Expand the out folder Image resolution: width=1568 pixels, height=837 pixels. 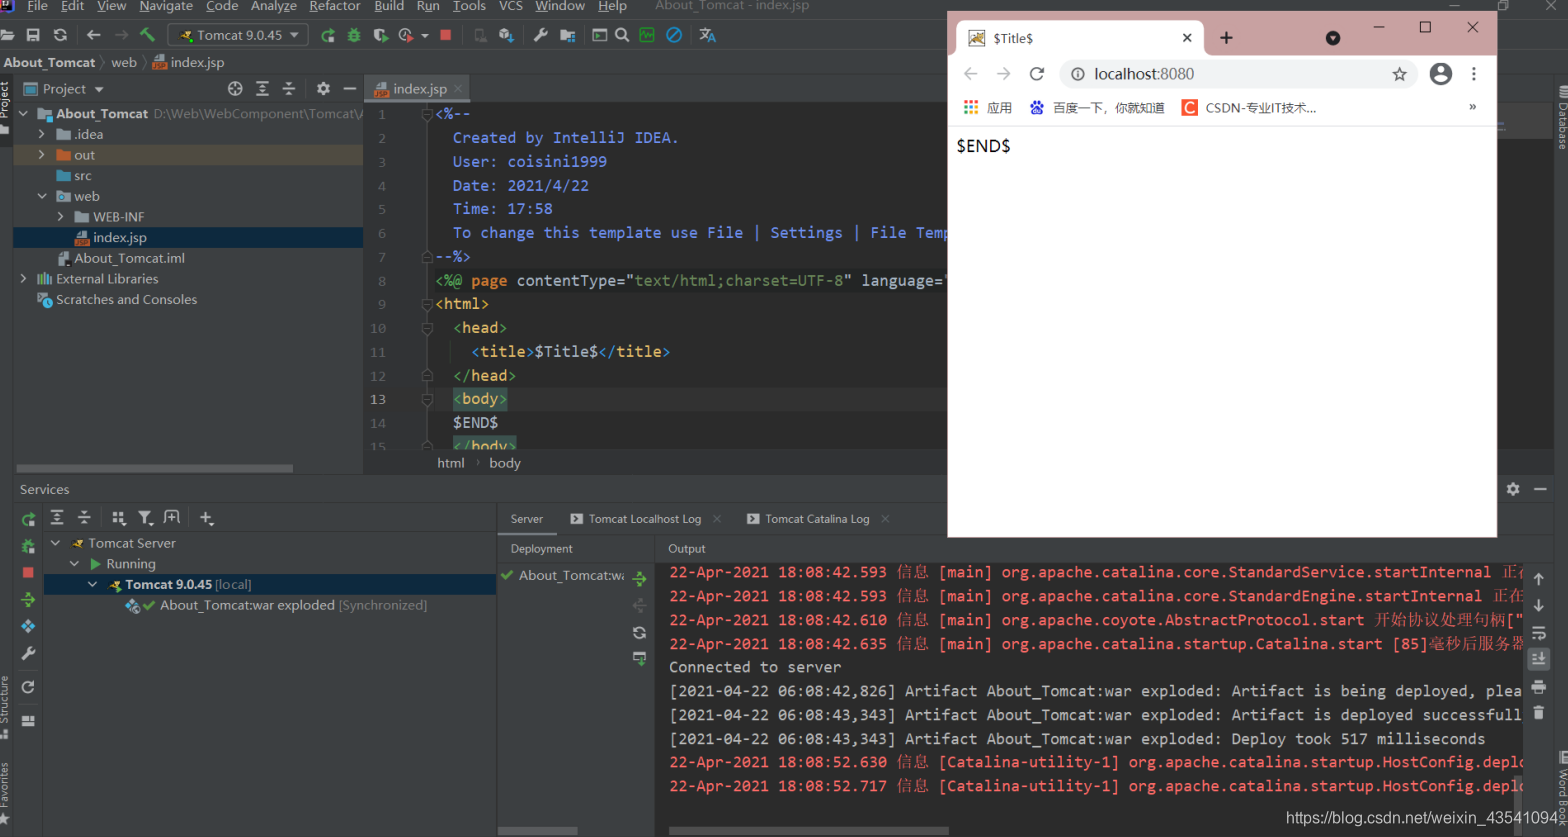(x=41, y=155)
